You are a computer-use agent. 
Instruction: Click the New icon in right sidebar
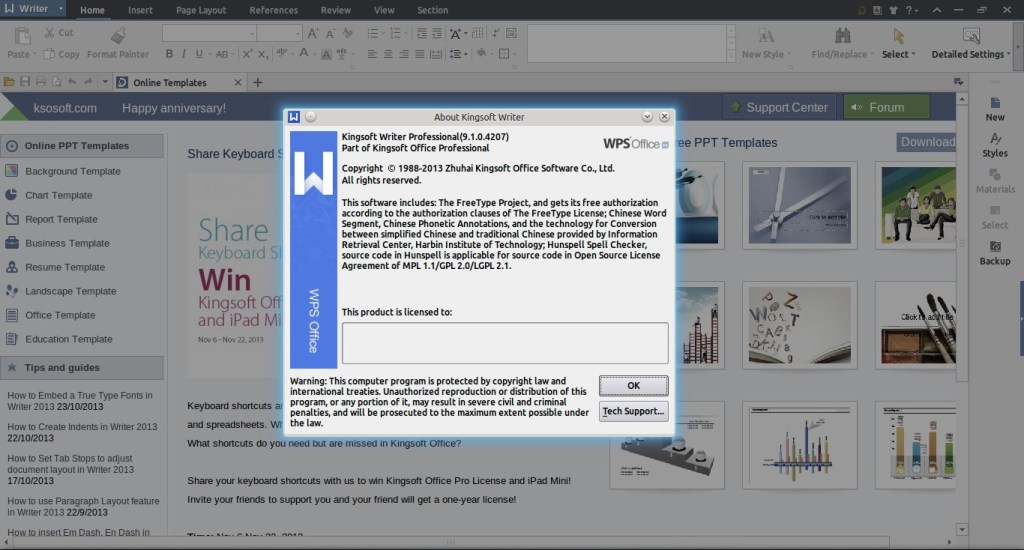coord(995,103)
